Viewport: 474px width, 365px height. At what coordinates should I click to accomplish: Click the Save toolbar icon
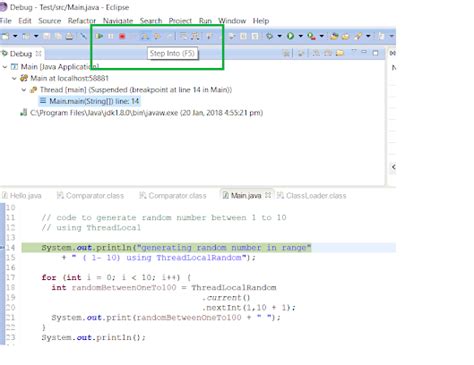pos(47,36)
